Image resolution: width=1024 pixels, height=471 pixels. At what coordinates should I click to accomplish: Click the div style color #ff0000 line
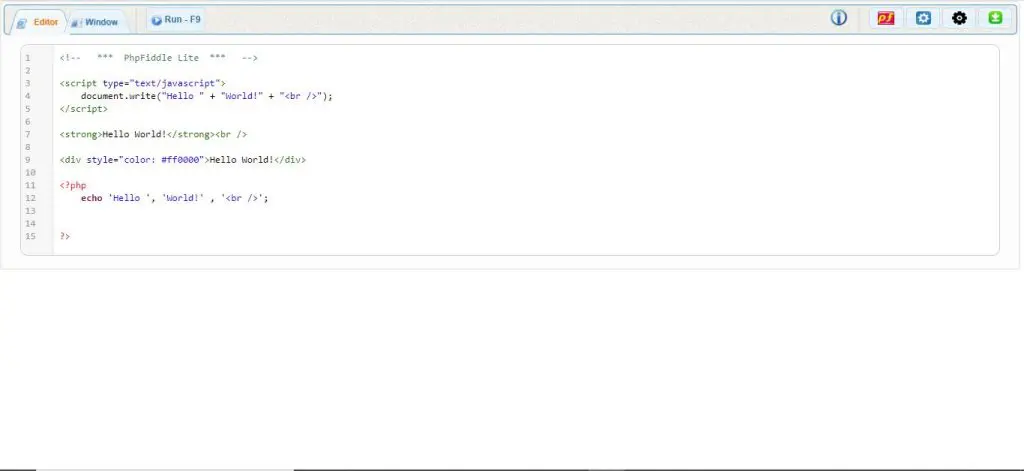[x=182, y=159]
